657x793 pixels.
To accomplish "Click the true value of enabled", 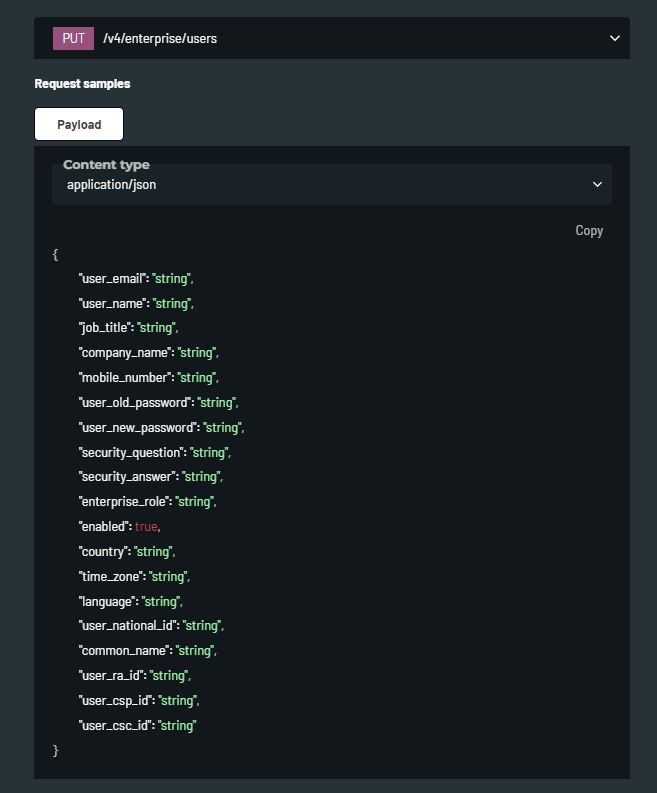I will coord(145,526).
